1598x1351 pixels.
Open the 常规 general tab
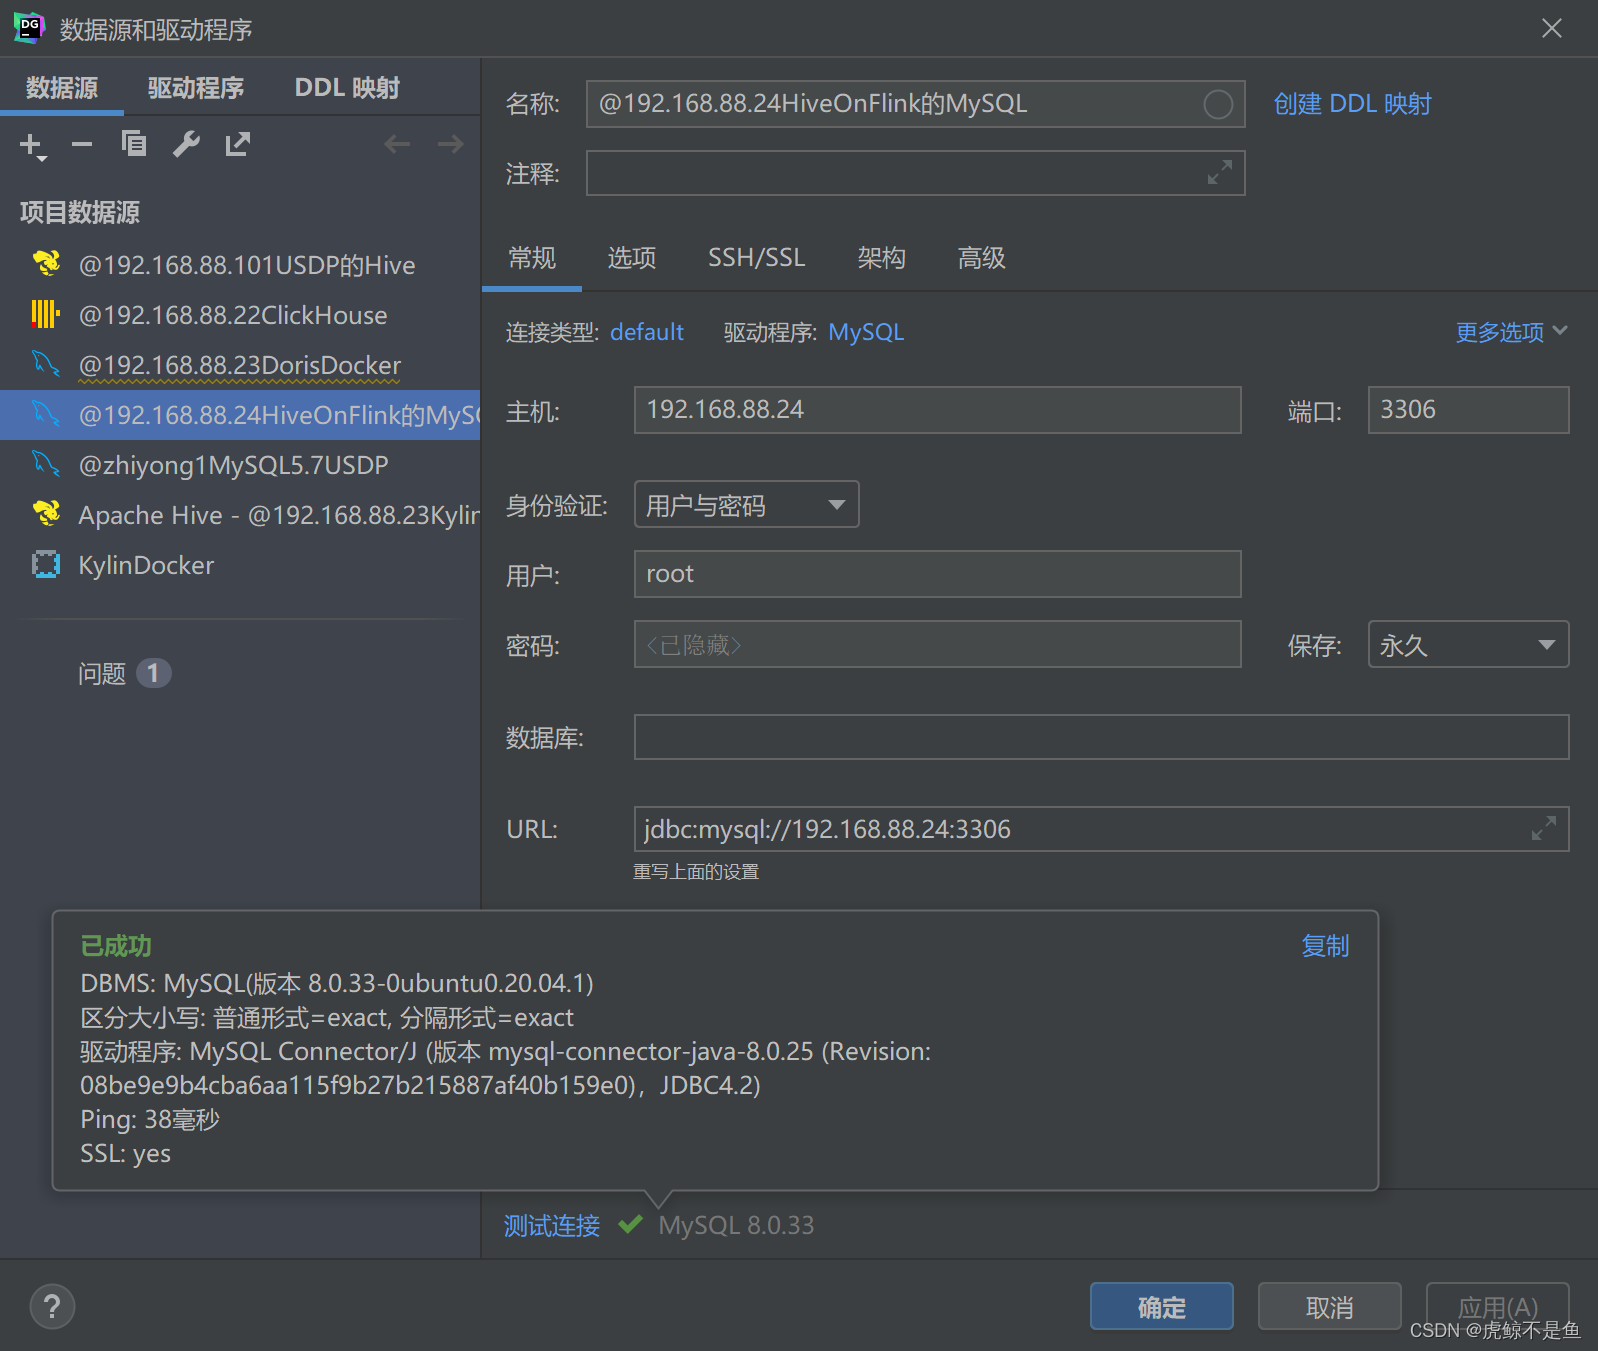[x=532, y=258]
